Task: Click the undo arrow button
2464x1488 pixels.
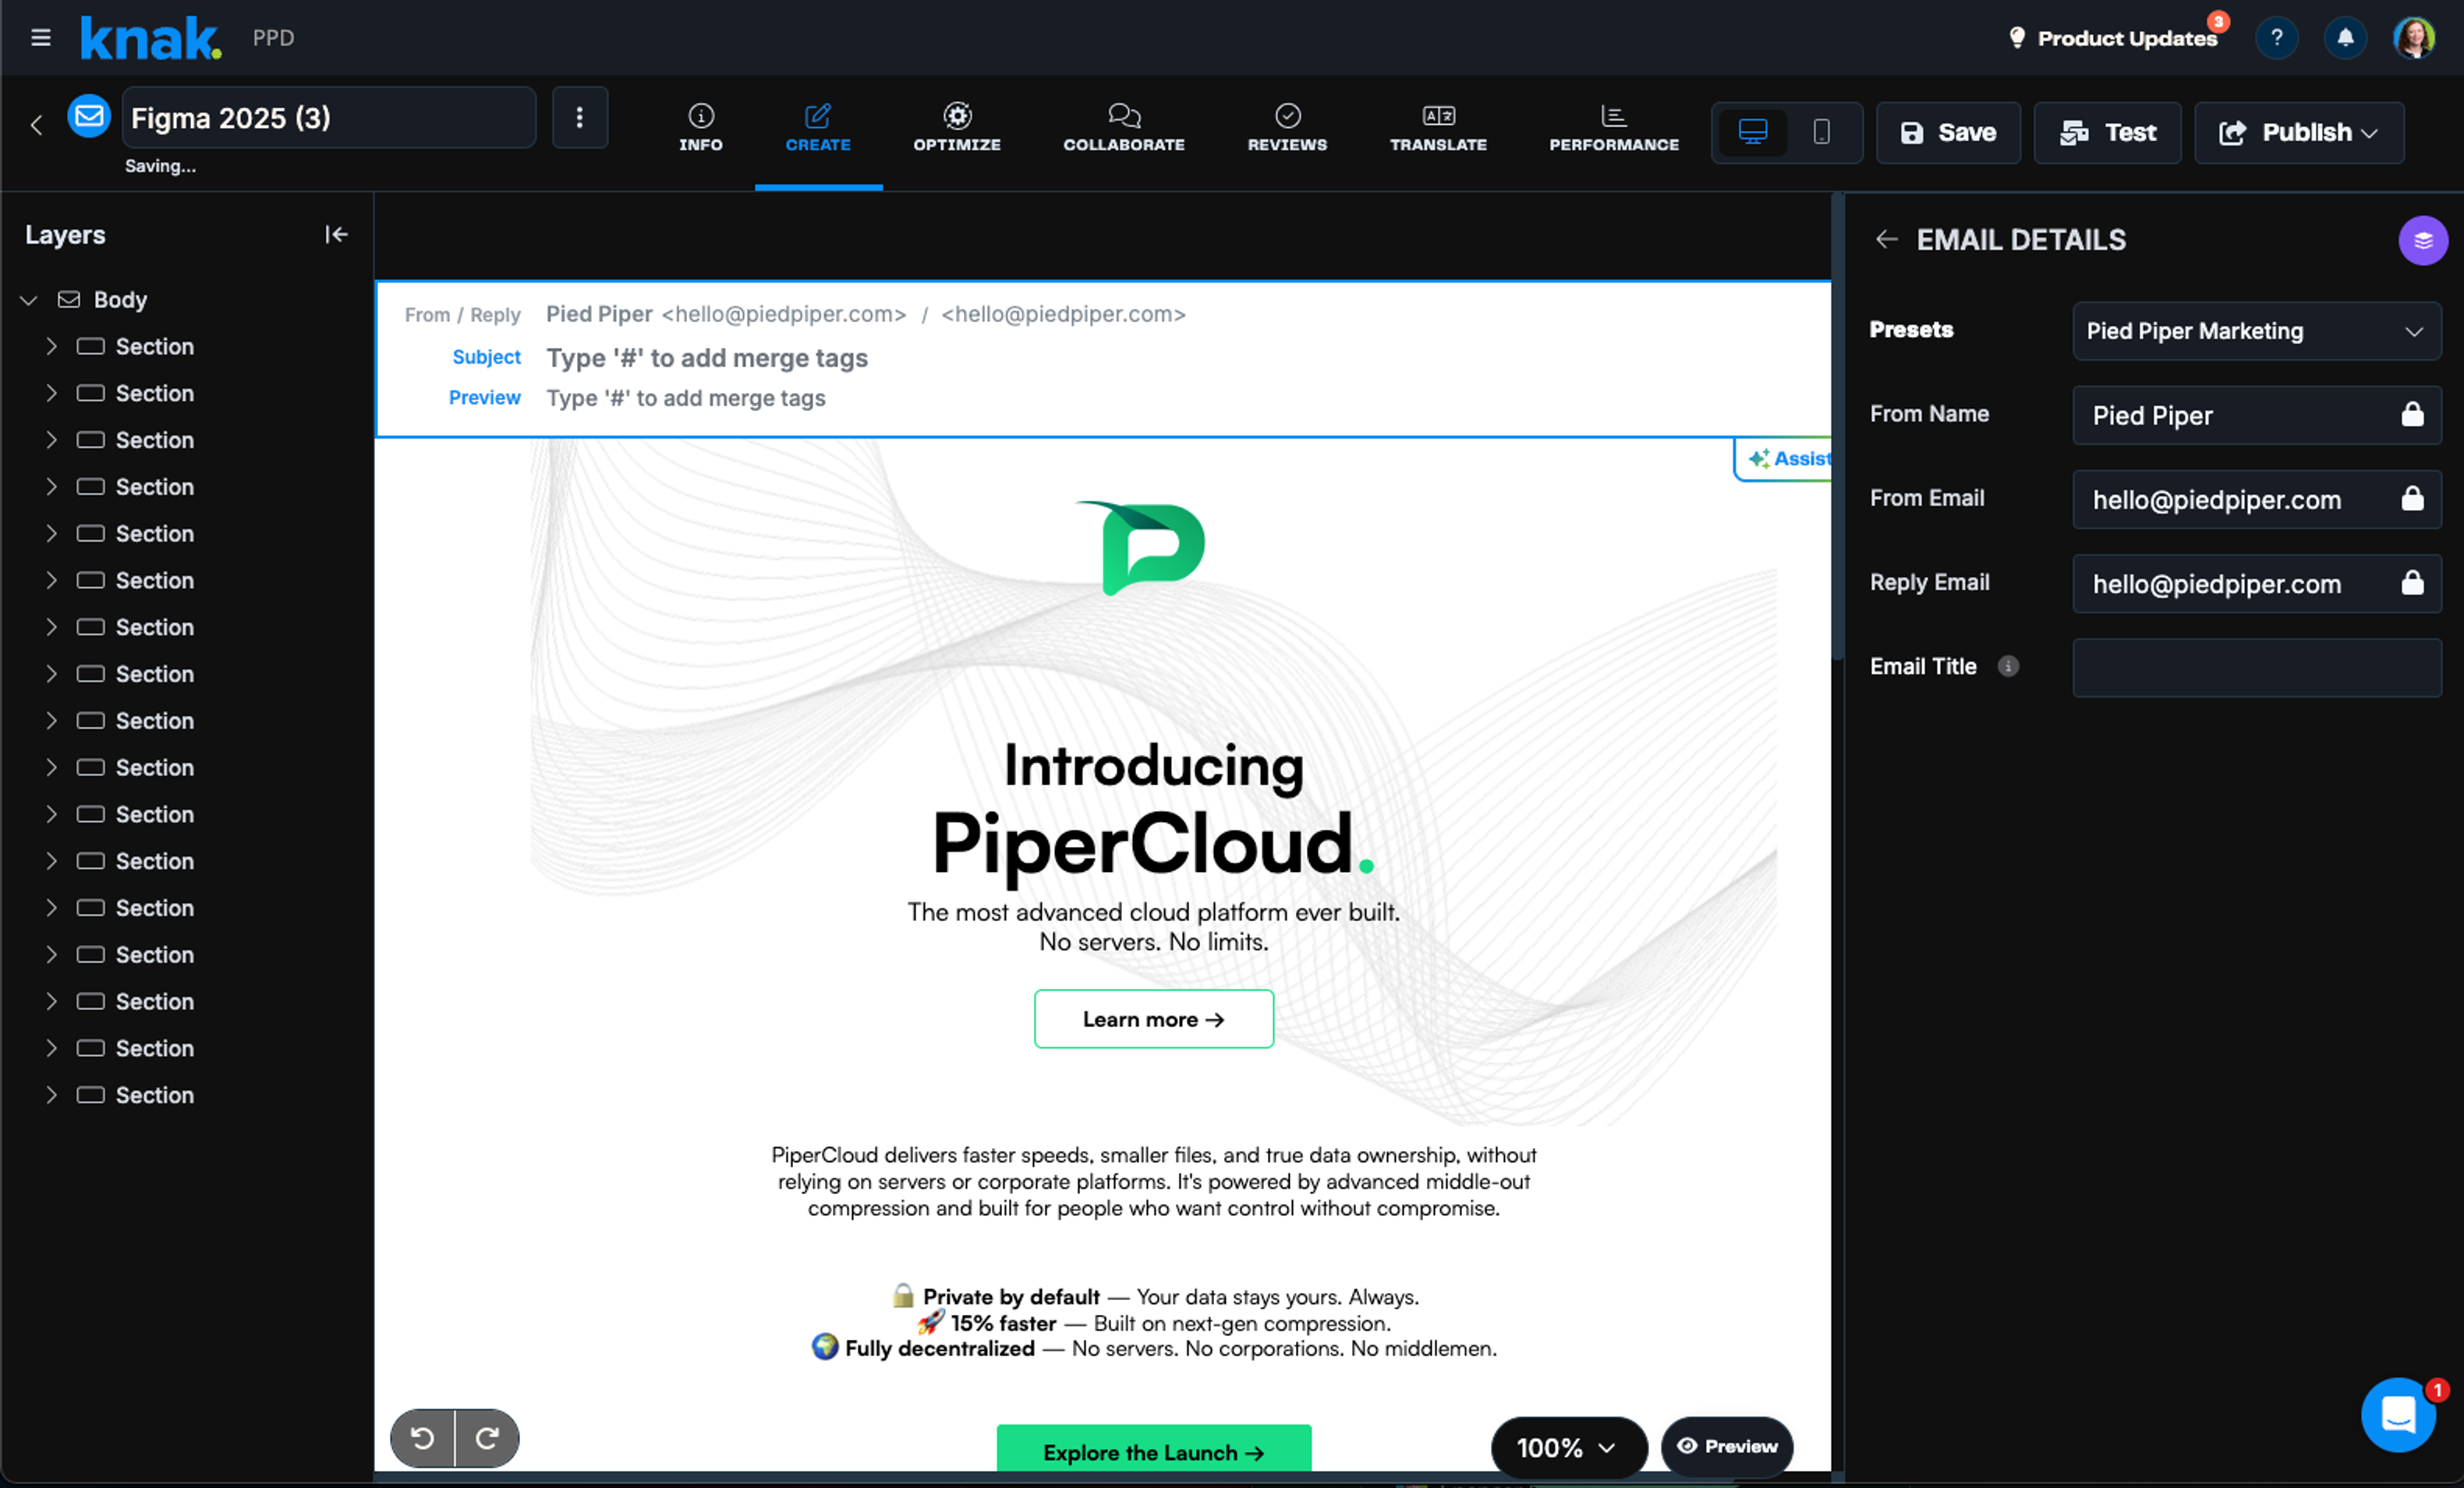Action: 422,1438
